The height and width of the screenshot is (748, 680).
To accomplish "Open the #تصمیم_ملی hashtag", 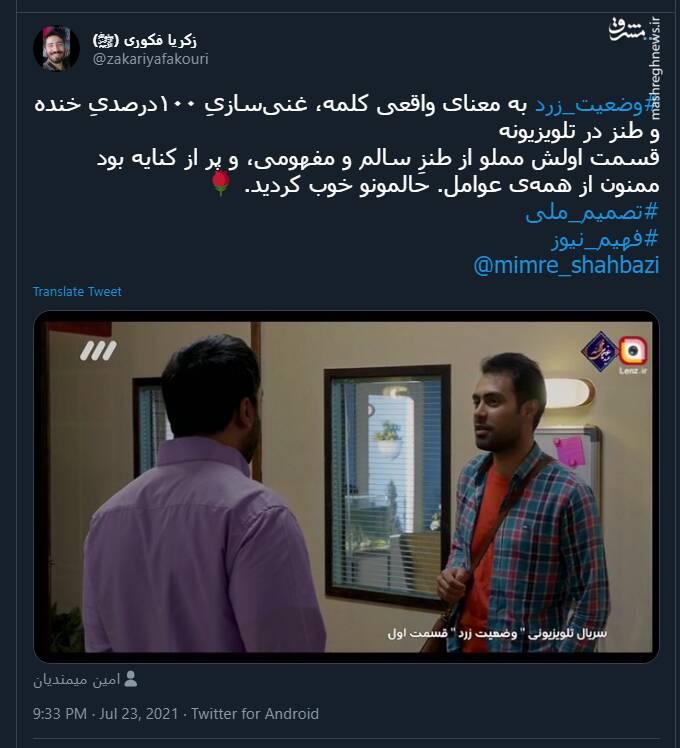I will pyautogui.click(x=592, y=212).
